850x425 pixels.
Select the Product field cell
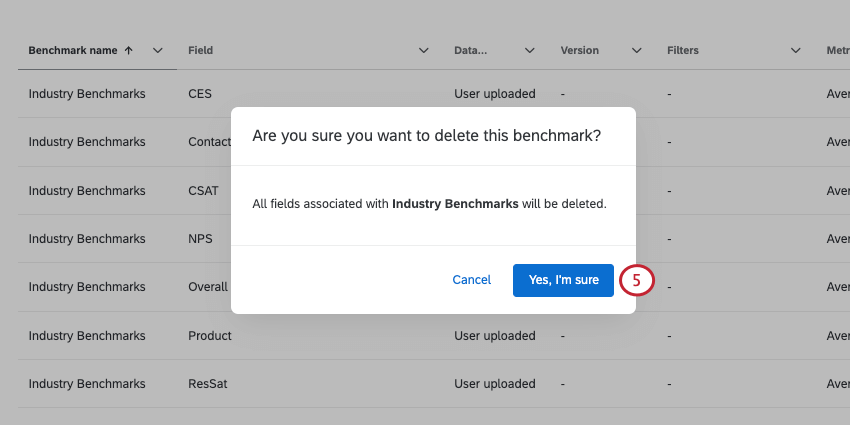tap(210, 336)
